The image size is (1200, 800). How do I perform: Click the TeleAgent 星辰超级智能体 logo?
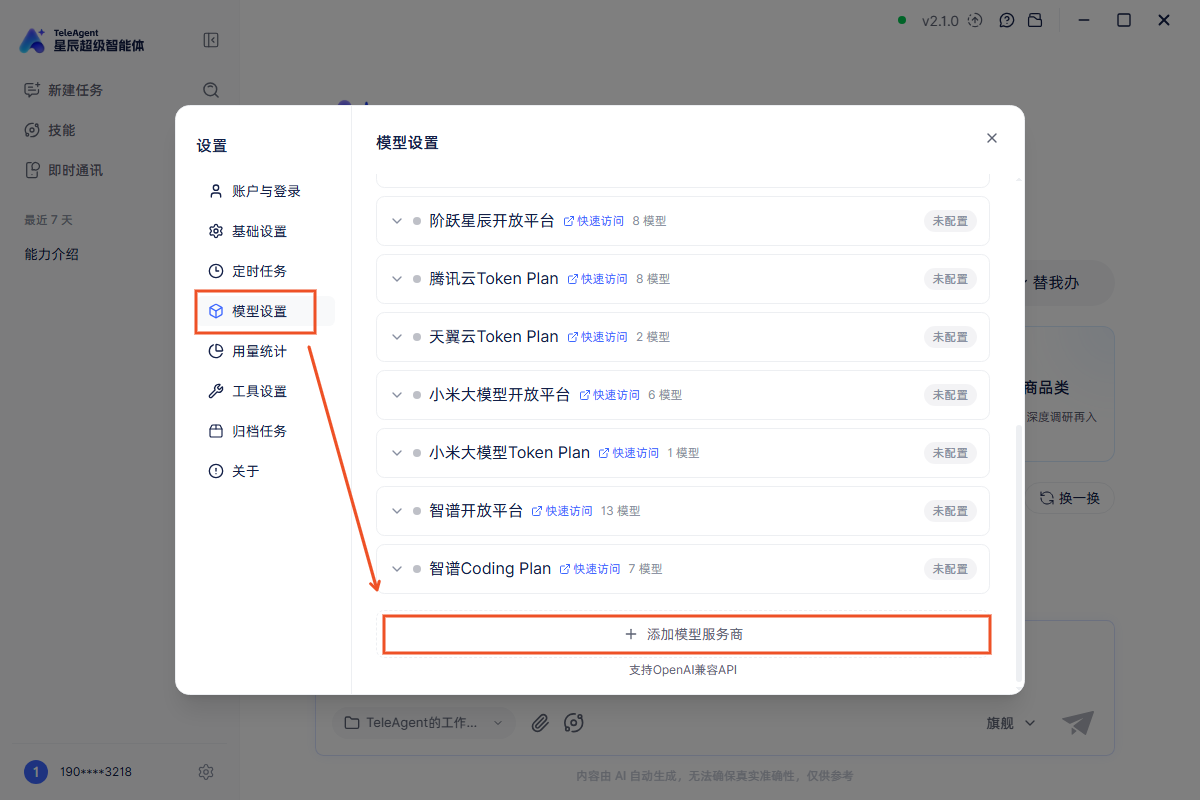(82, 40)
